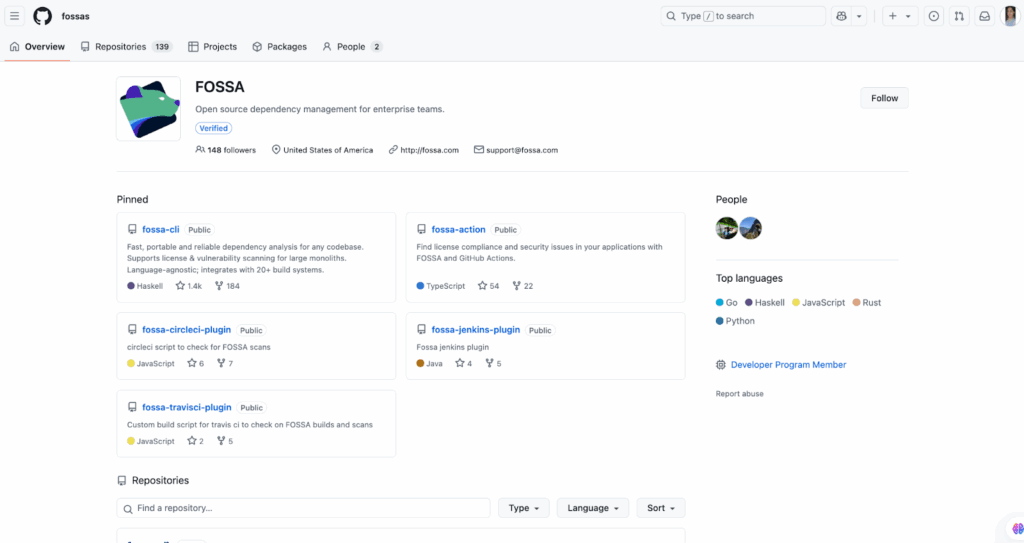Expand the Copilot dropdown arrow
Image resolution: width=1024 pixels, height=543 pixels.
tap(859, 16)
